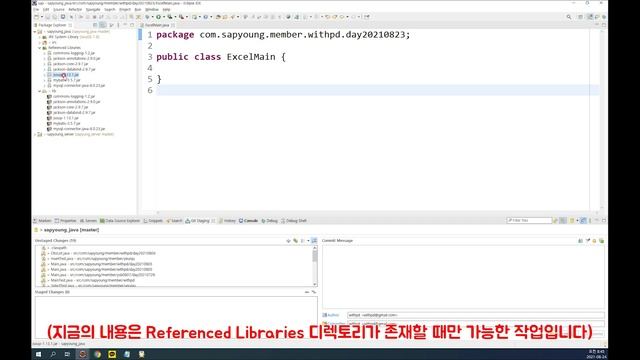Click the Filter files input field
The width and height of the screenshot is (640, 360).
click(529, 220)
